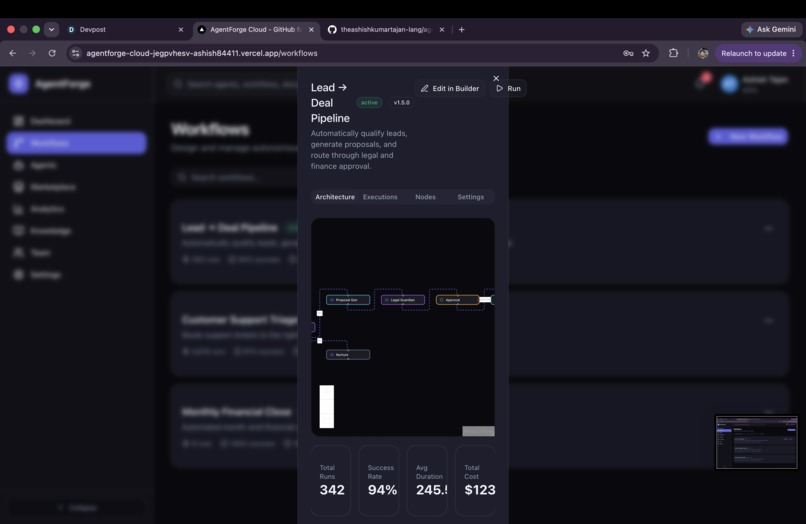The width and height of the screenshot is (806, 524).
Task: Click the AgentForge logo in sidebar
Action: [x=19, y=83]
